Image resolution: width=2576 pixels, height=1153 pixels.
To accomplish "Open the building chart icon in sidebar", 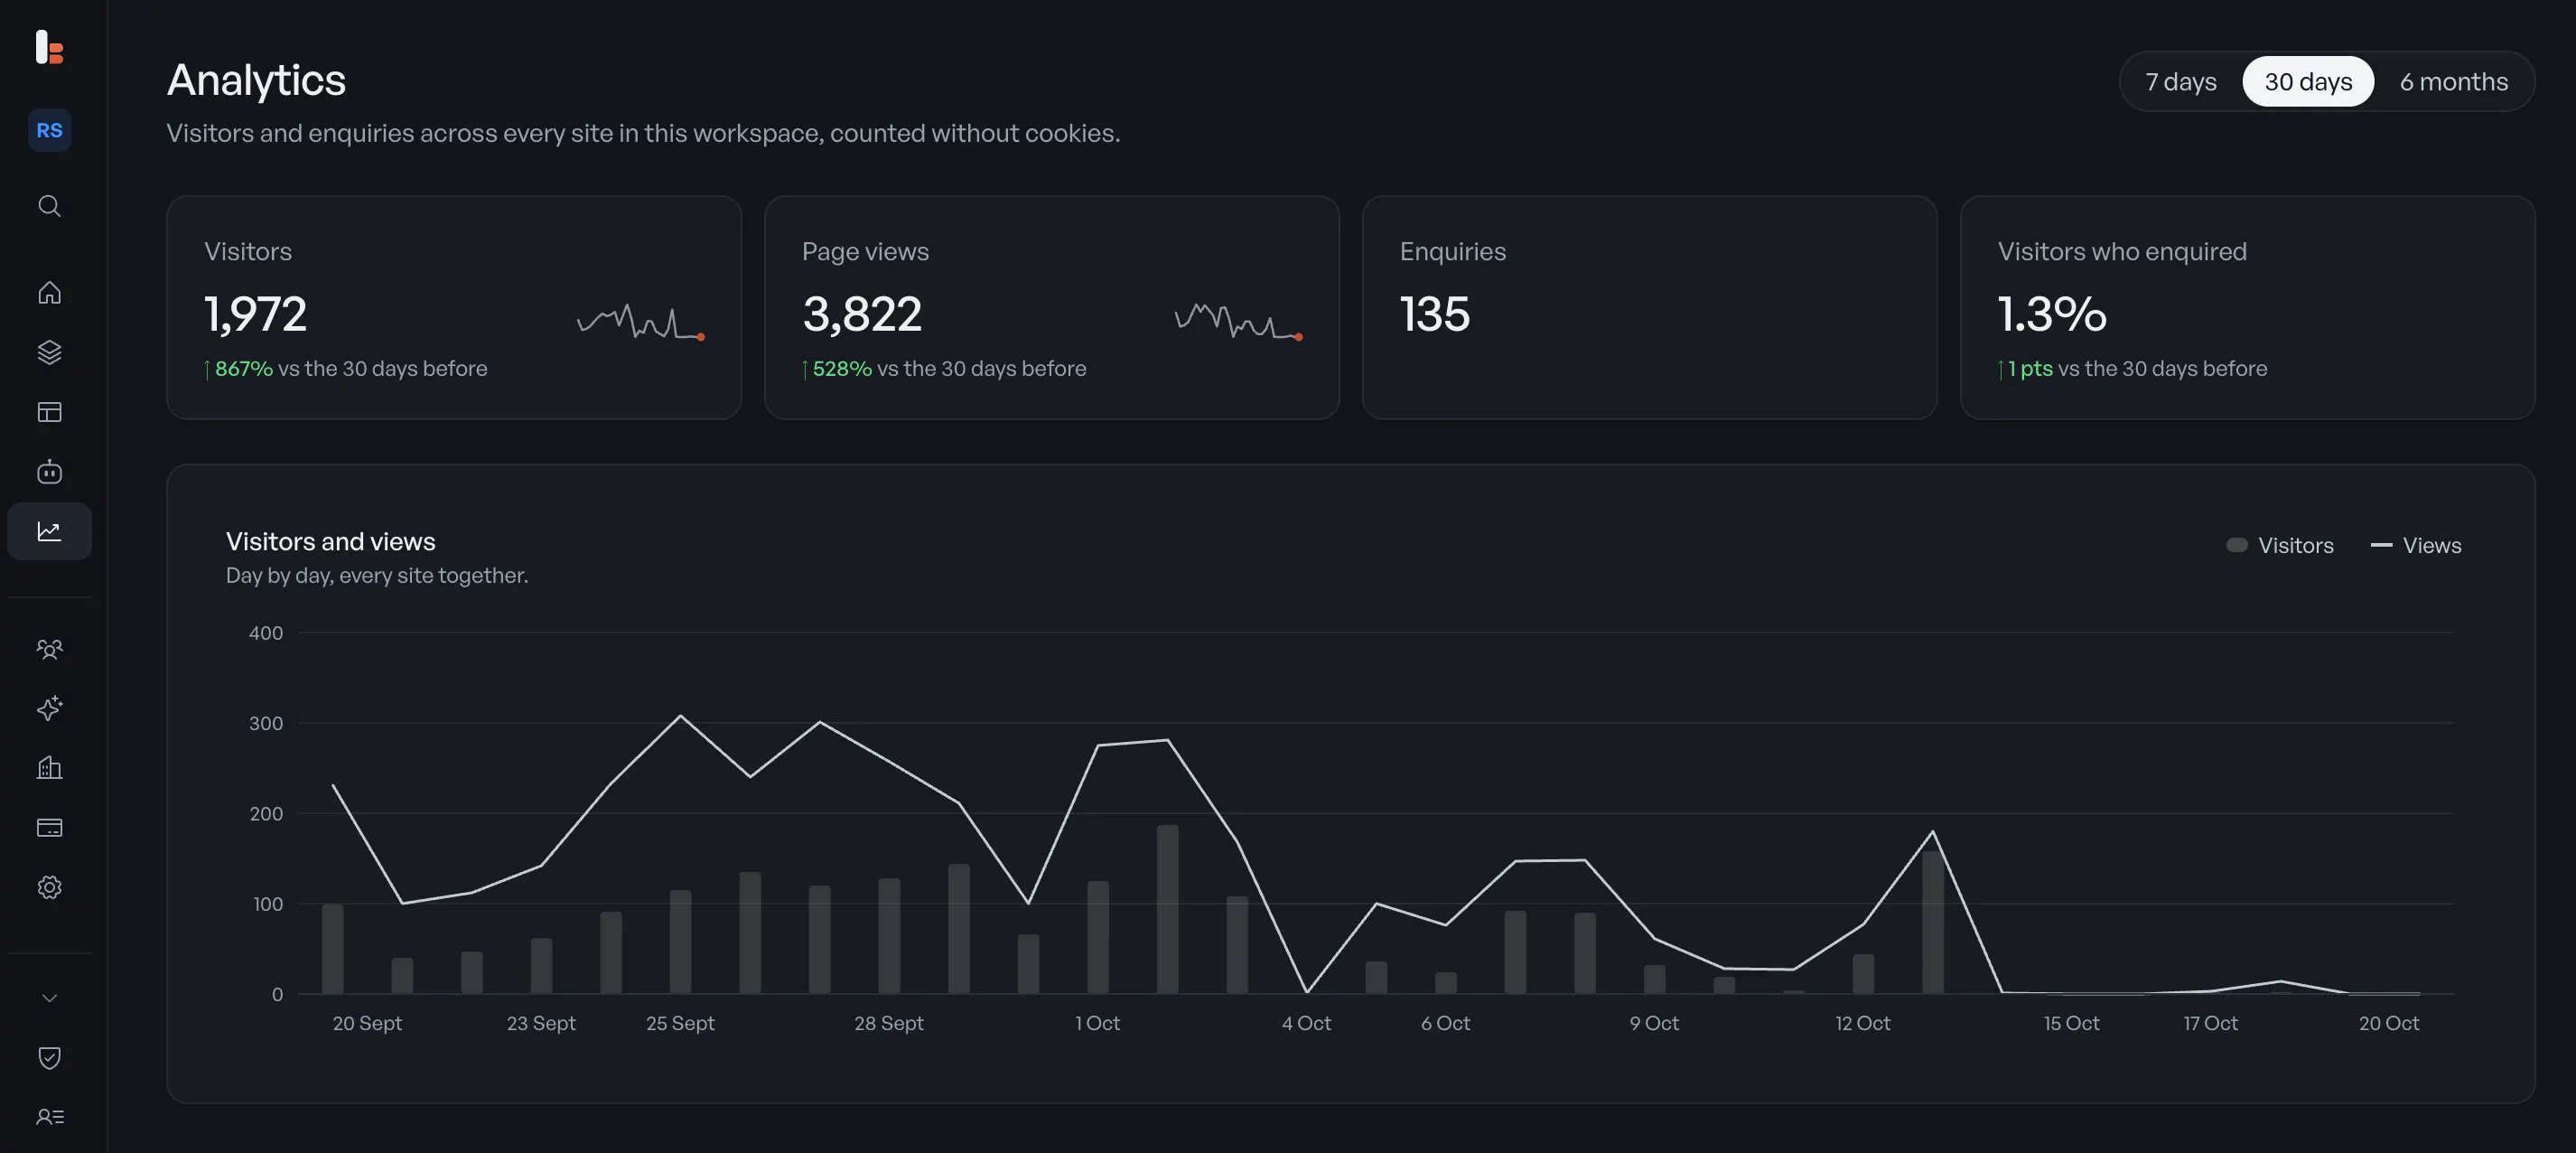I will (x=49, y=768).
